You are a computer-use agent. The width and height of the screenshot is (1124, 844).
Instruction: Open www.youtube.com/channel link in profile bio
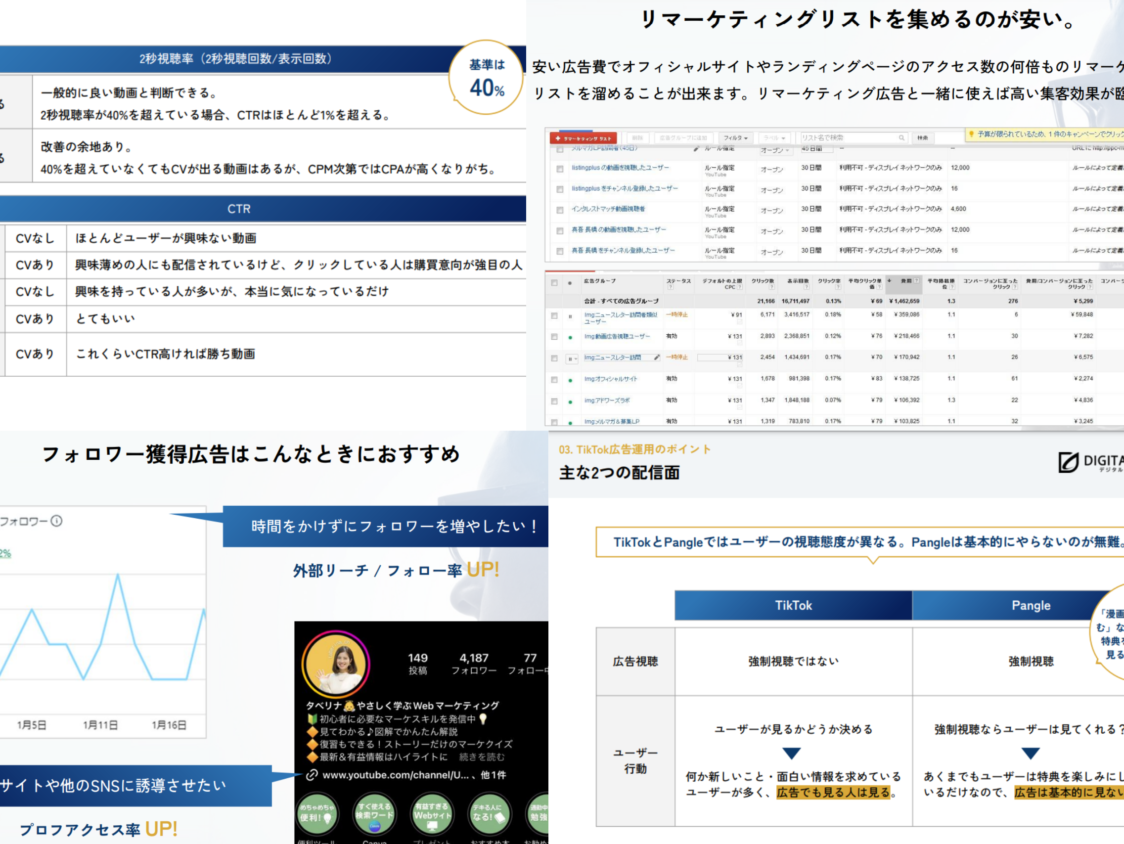[x=395, y=775]
